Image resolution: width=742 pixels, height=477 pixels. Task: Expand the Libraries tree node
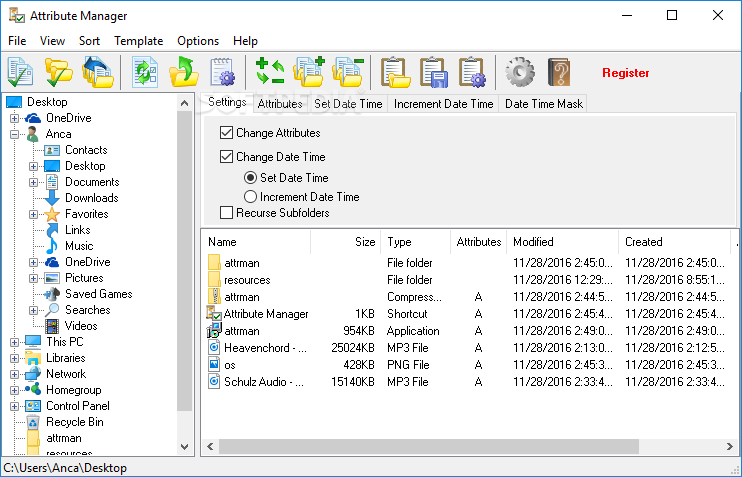(14, 358)
